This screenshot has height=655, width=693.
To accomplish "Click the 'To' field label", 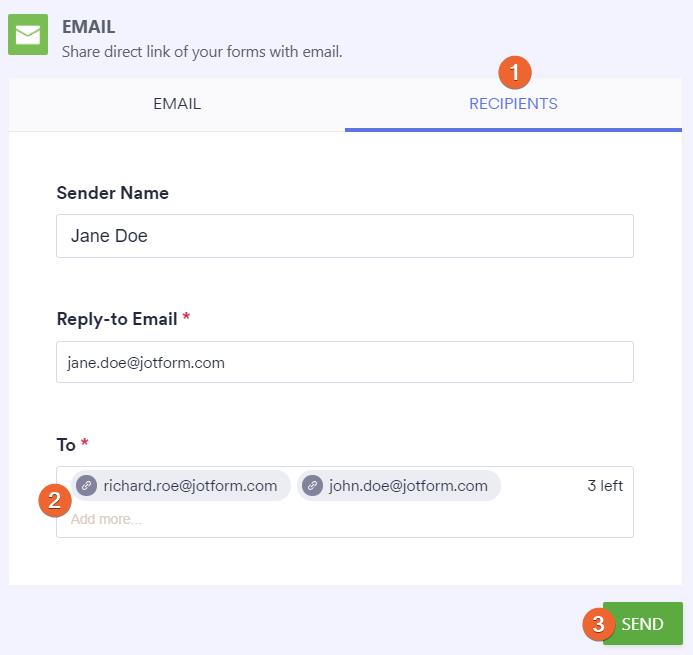I will click(x=66, y=444).
